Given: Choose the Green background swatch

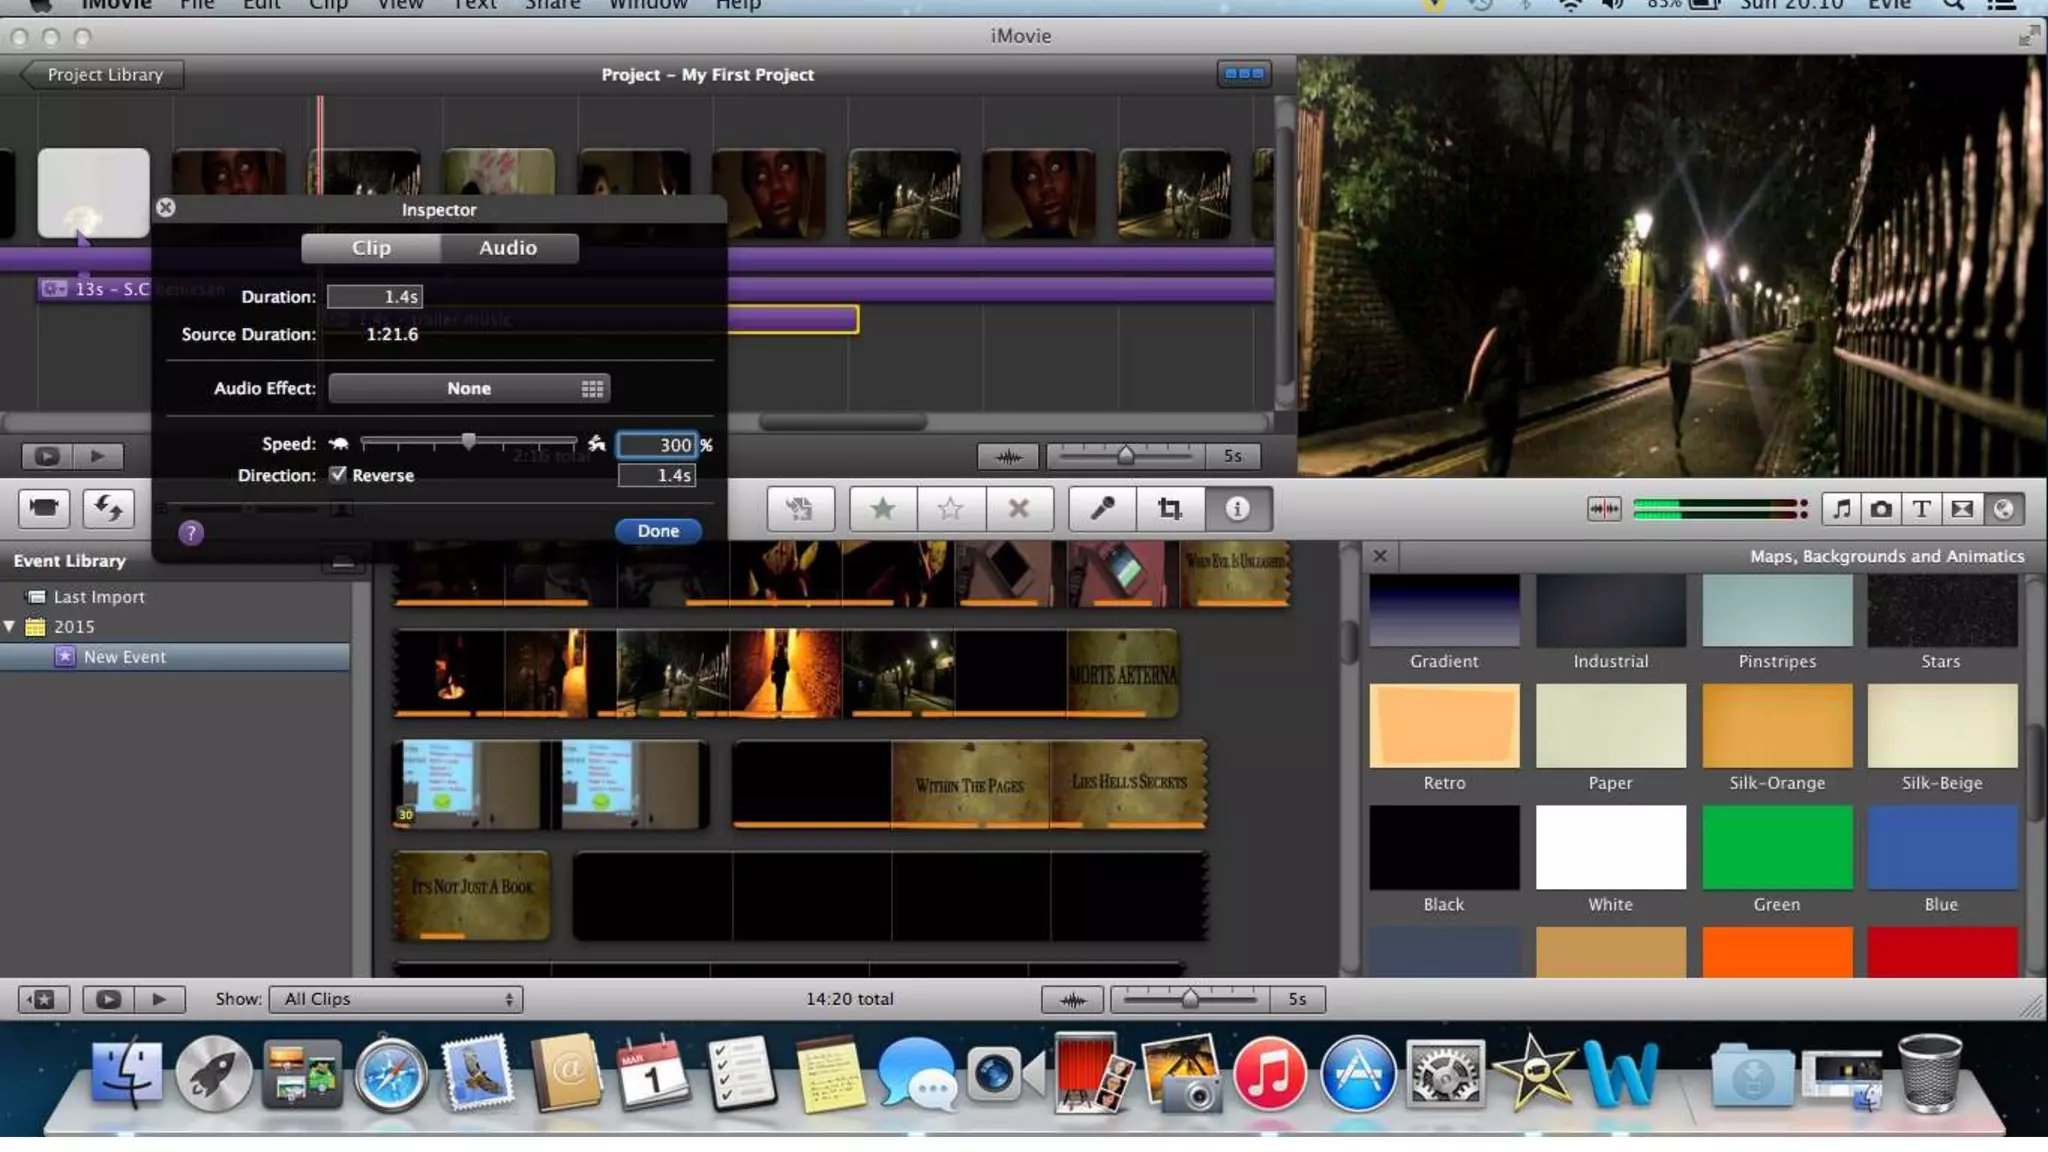Looking at the screenshot, I should [1777, 847].
